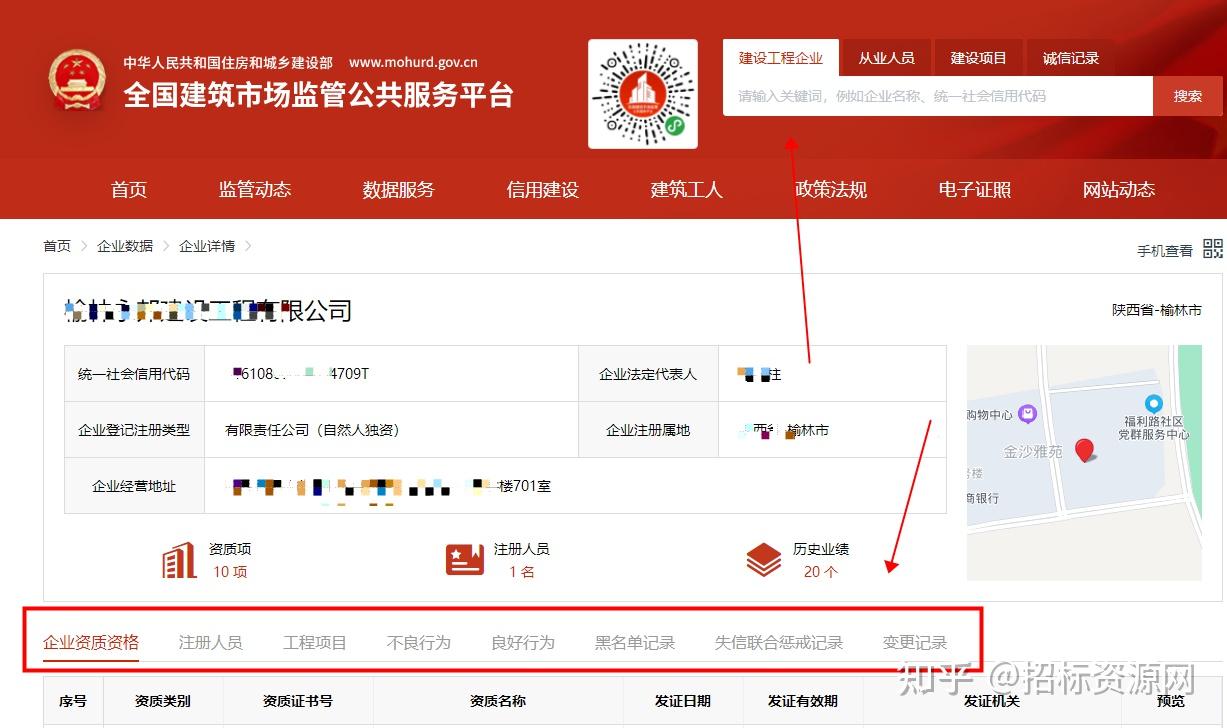Click the 全国建筑市场监管公共服务平台 title
The width and height of the screenshot is (1227, 728).
coord(319,95)
